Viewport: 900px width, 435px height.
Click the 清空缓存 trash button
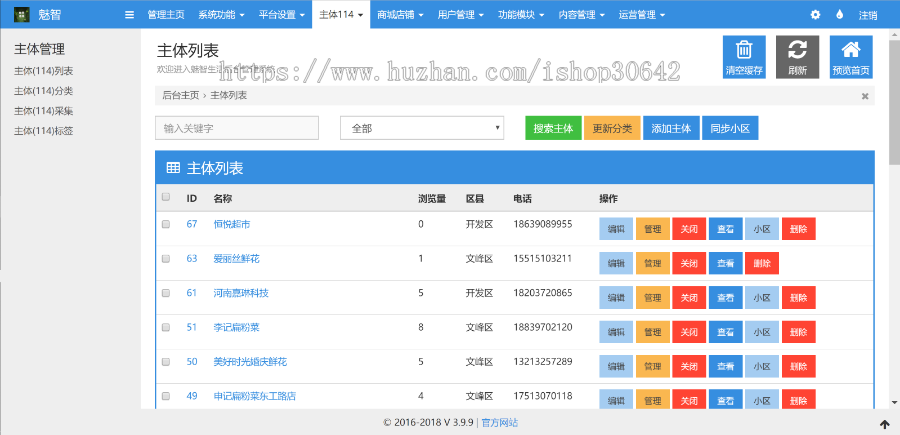click(x=744, y=57)
